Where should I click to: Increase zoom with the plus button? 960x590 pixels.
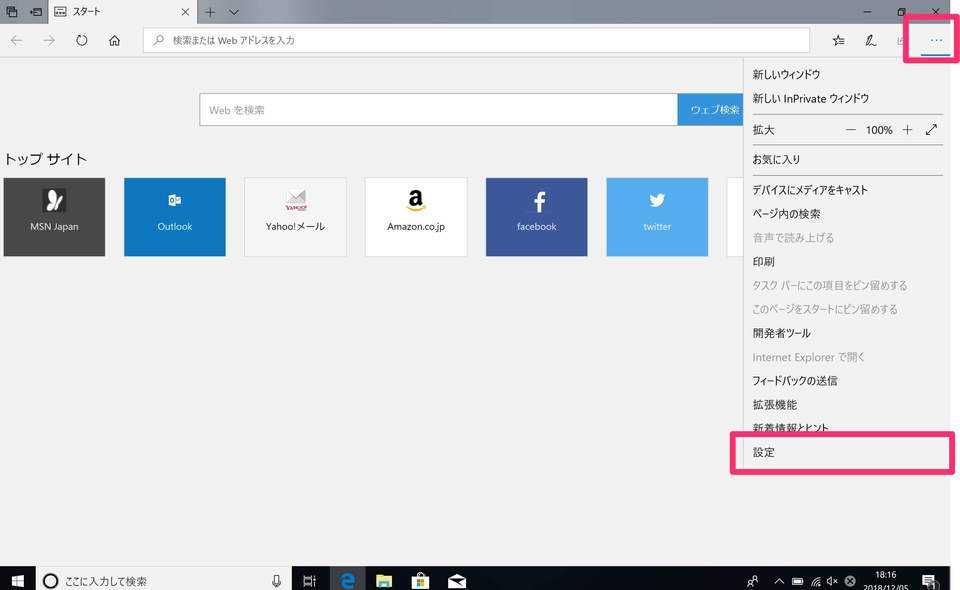point(907,130)
